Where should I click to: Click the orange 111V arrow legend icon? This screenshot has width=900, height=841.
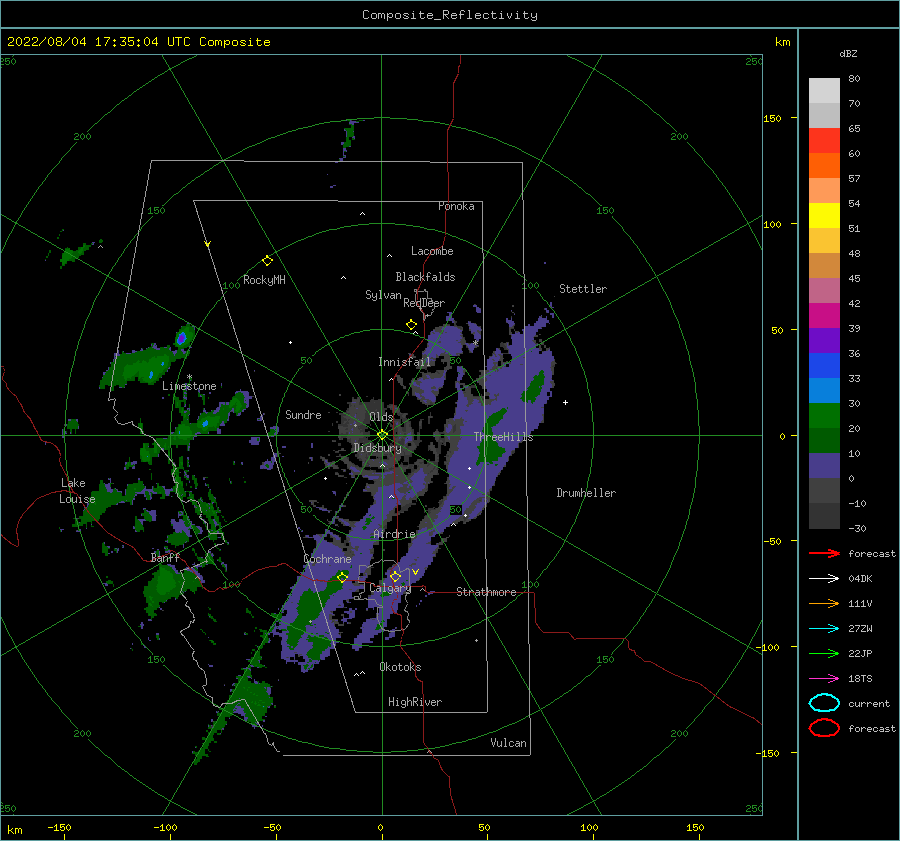pos(824,603)
